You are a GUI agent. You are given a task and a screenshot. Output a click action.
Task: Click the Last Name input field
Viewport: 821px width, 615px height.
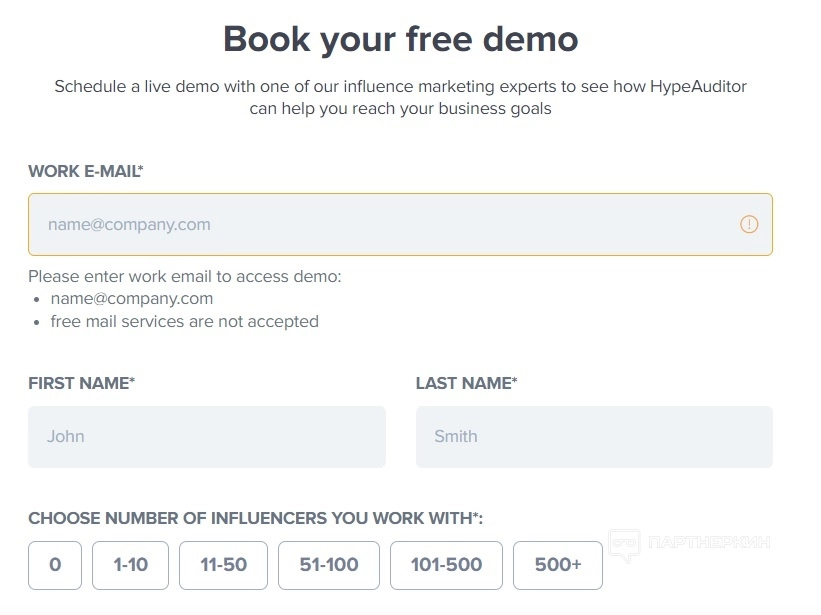coord(594,436)
